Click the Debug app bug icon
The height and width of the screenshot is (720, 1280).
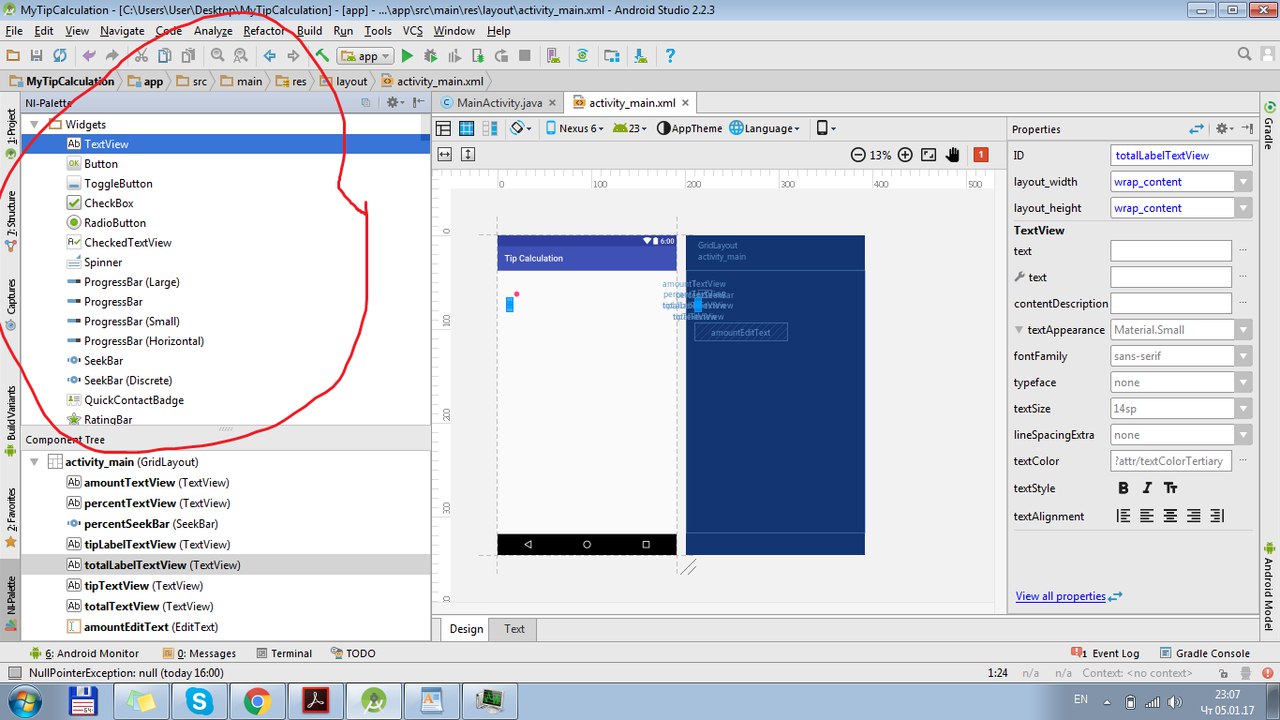pos(431,56)
